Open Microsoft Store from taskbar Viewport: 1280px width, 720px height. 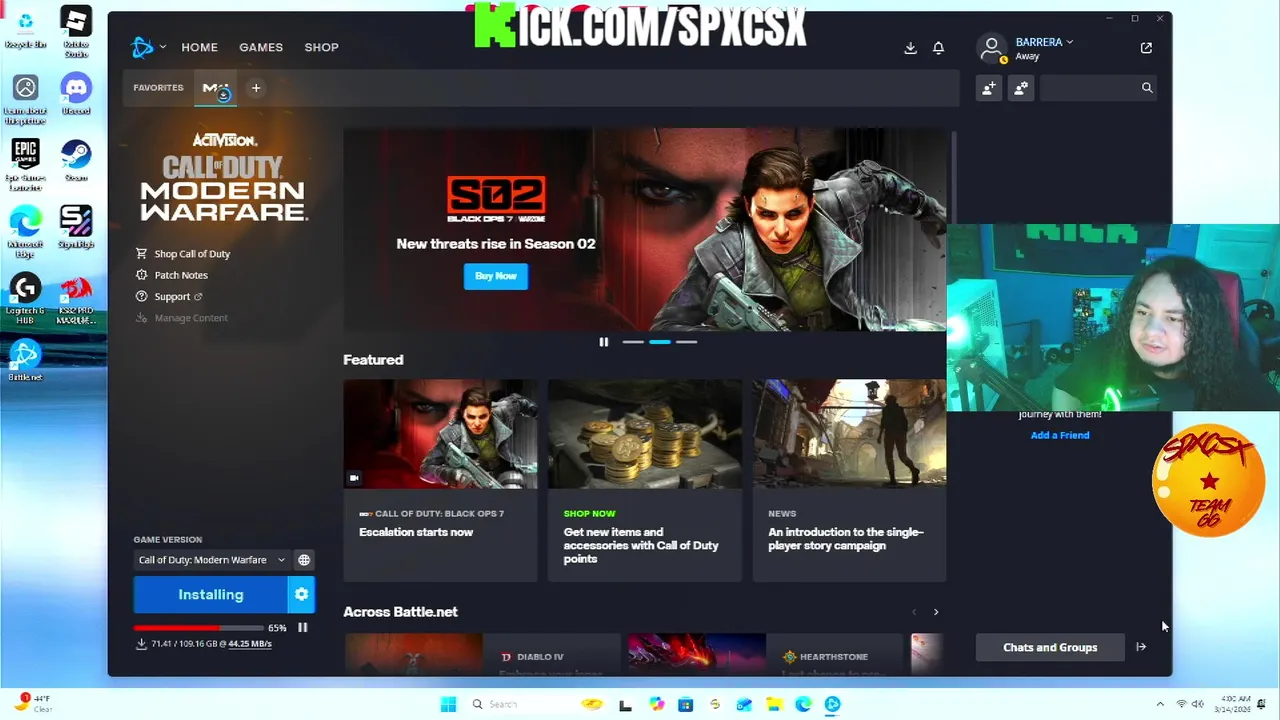(685, 704)
